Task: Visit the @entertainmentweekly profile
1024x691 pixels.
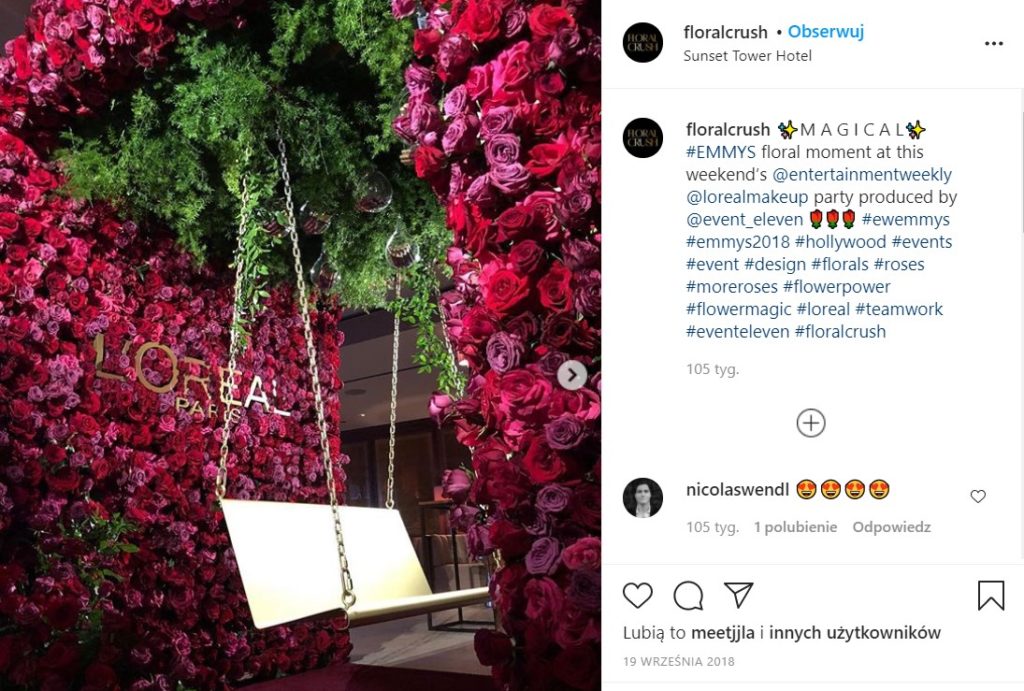Action: 861,175
